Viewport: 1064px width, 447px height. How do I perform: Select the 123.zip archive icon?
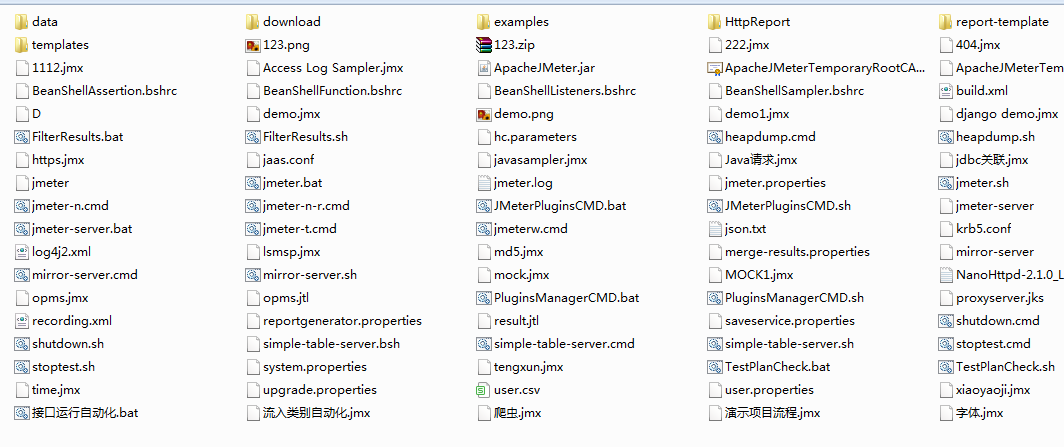483,45
